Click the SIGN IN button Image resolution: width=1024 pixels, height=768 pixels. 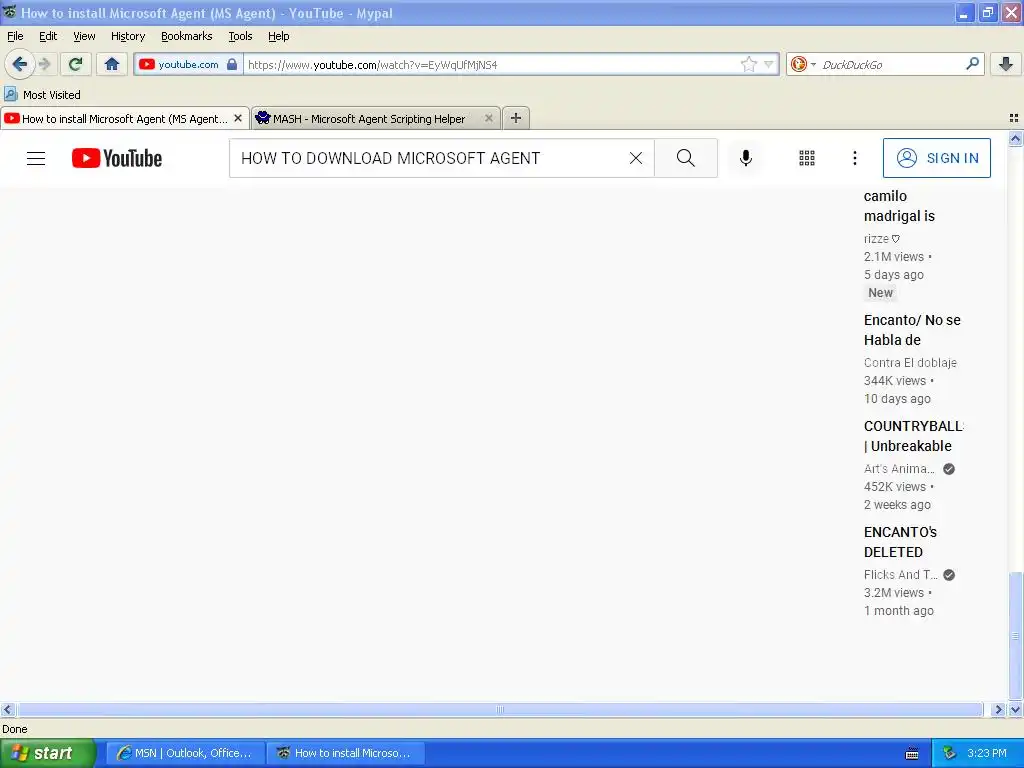[x=936, y=158]
